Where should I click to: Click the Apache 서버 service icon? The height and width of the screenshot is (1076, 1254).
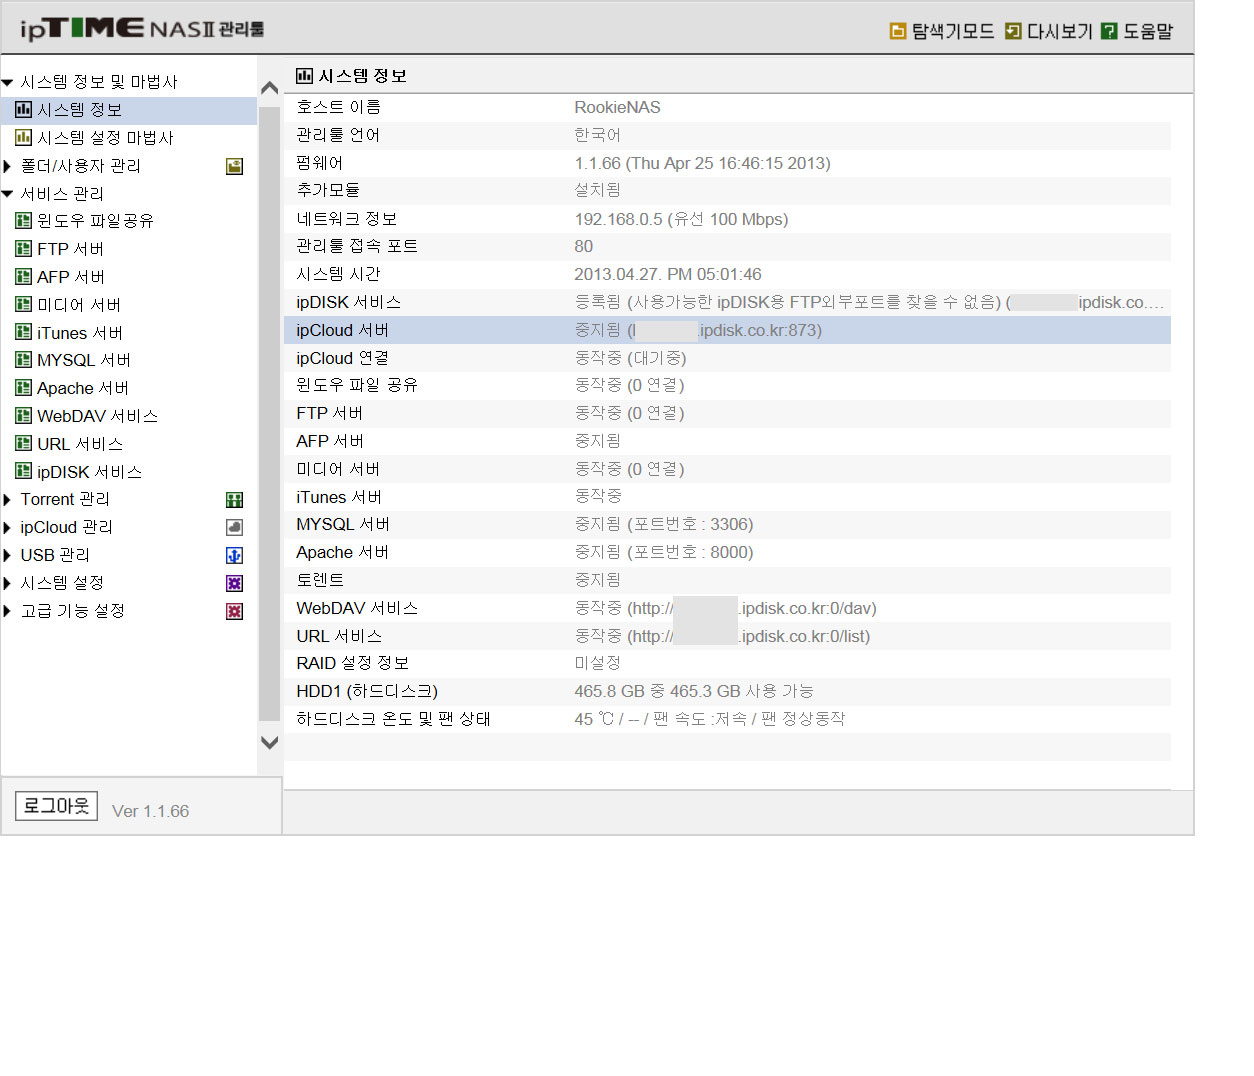(x=23, y=388)
